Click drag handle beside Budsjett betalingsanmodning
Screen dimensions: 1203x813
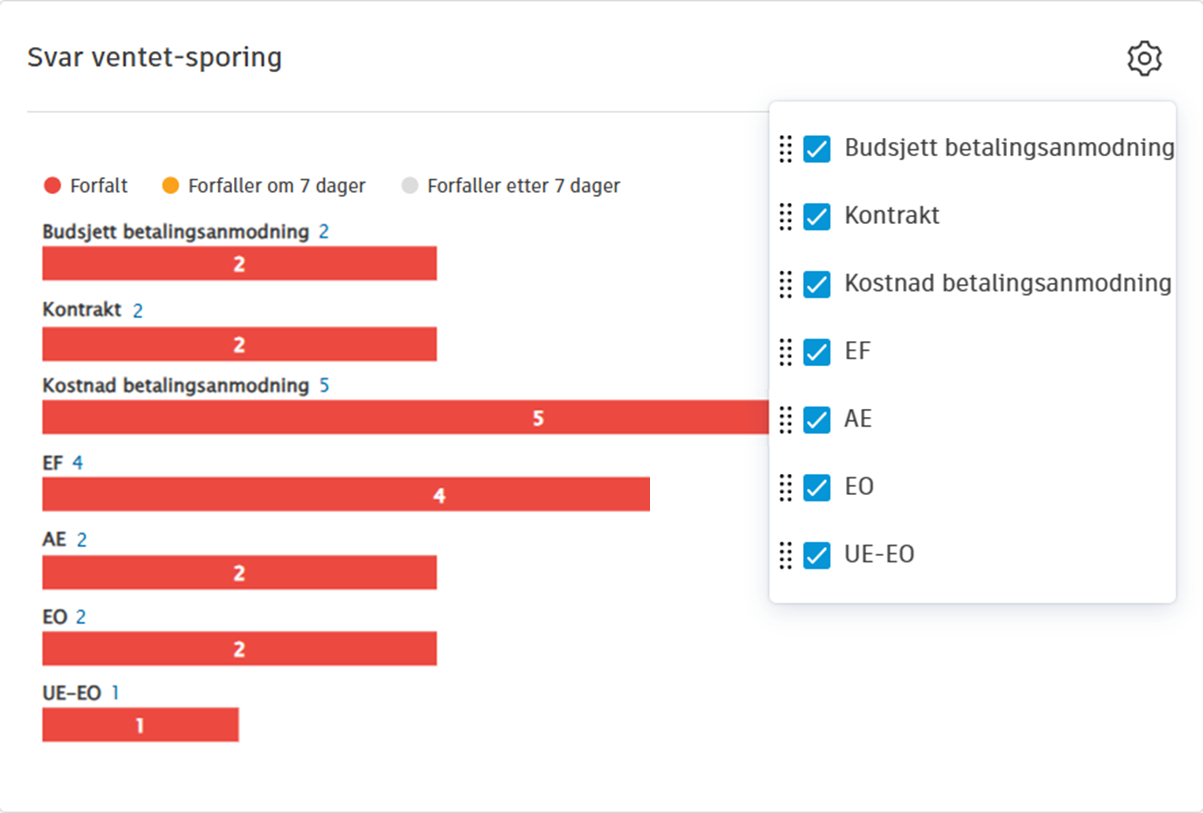(786, 149)
